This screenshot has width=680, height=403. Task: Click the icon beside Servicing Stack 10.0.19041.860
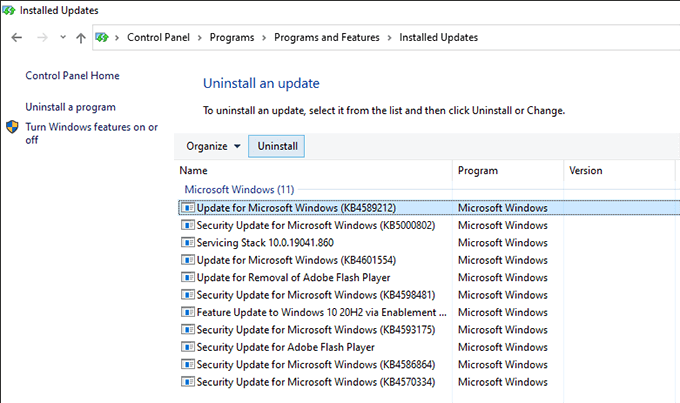pos(187,243)
